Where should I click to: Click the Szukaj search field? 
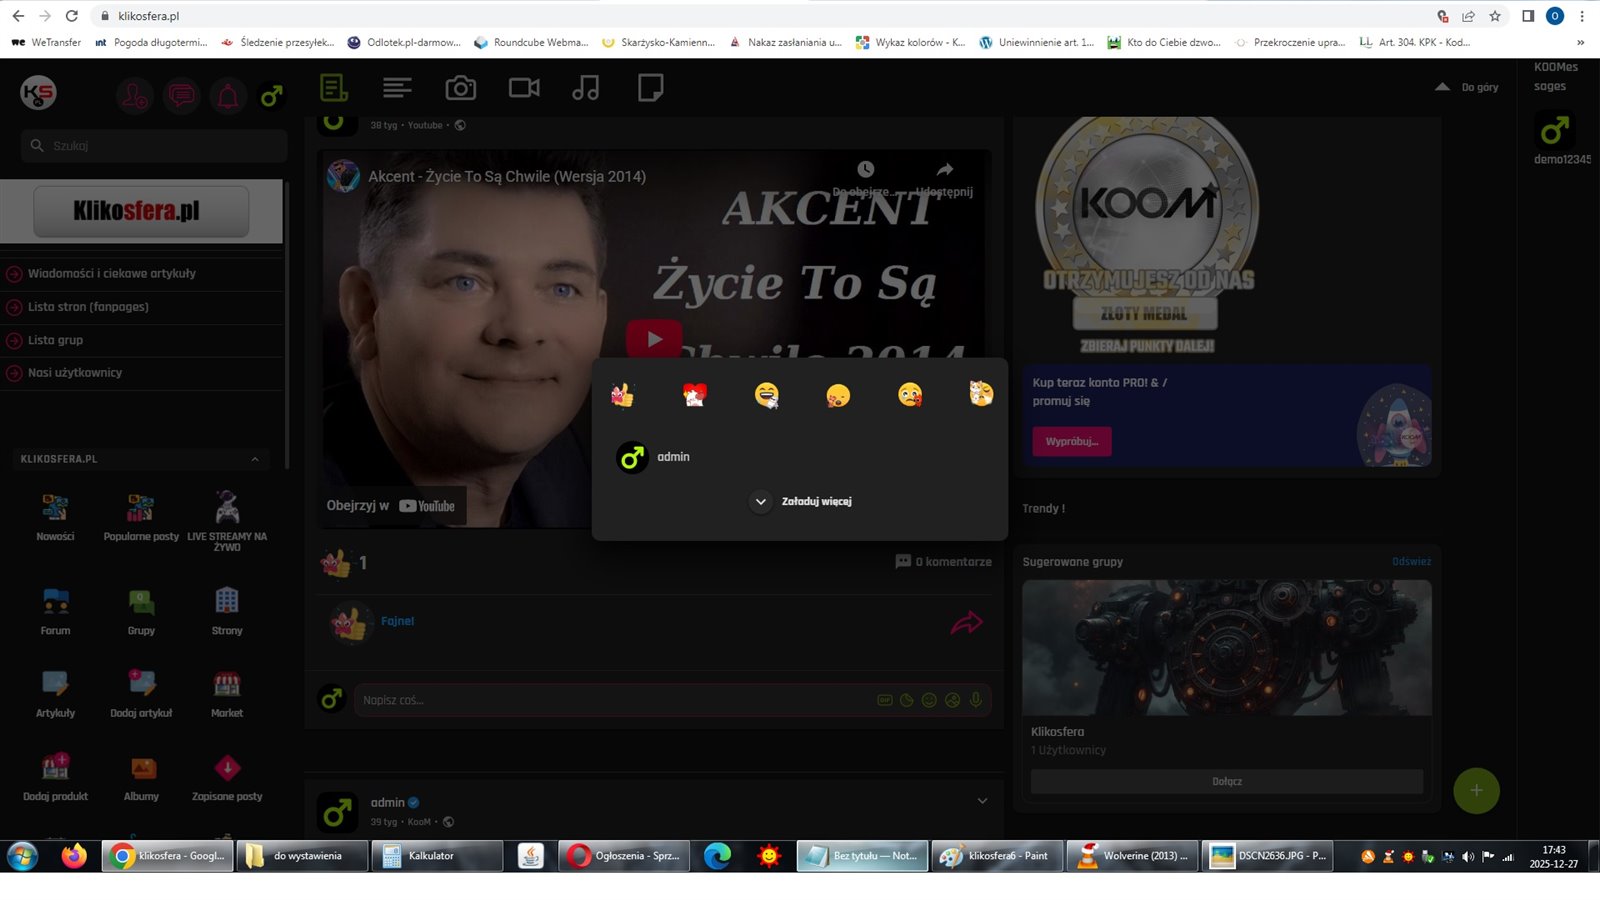pos(155,146)
